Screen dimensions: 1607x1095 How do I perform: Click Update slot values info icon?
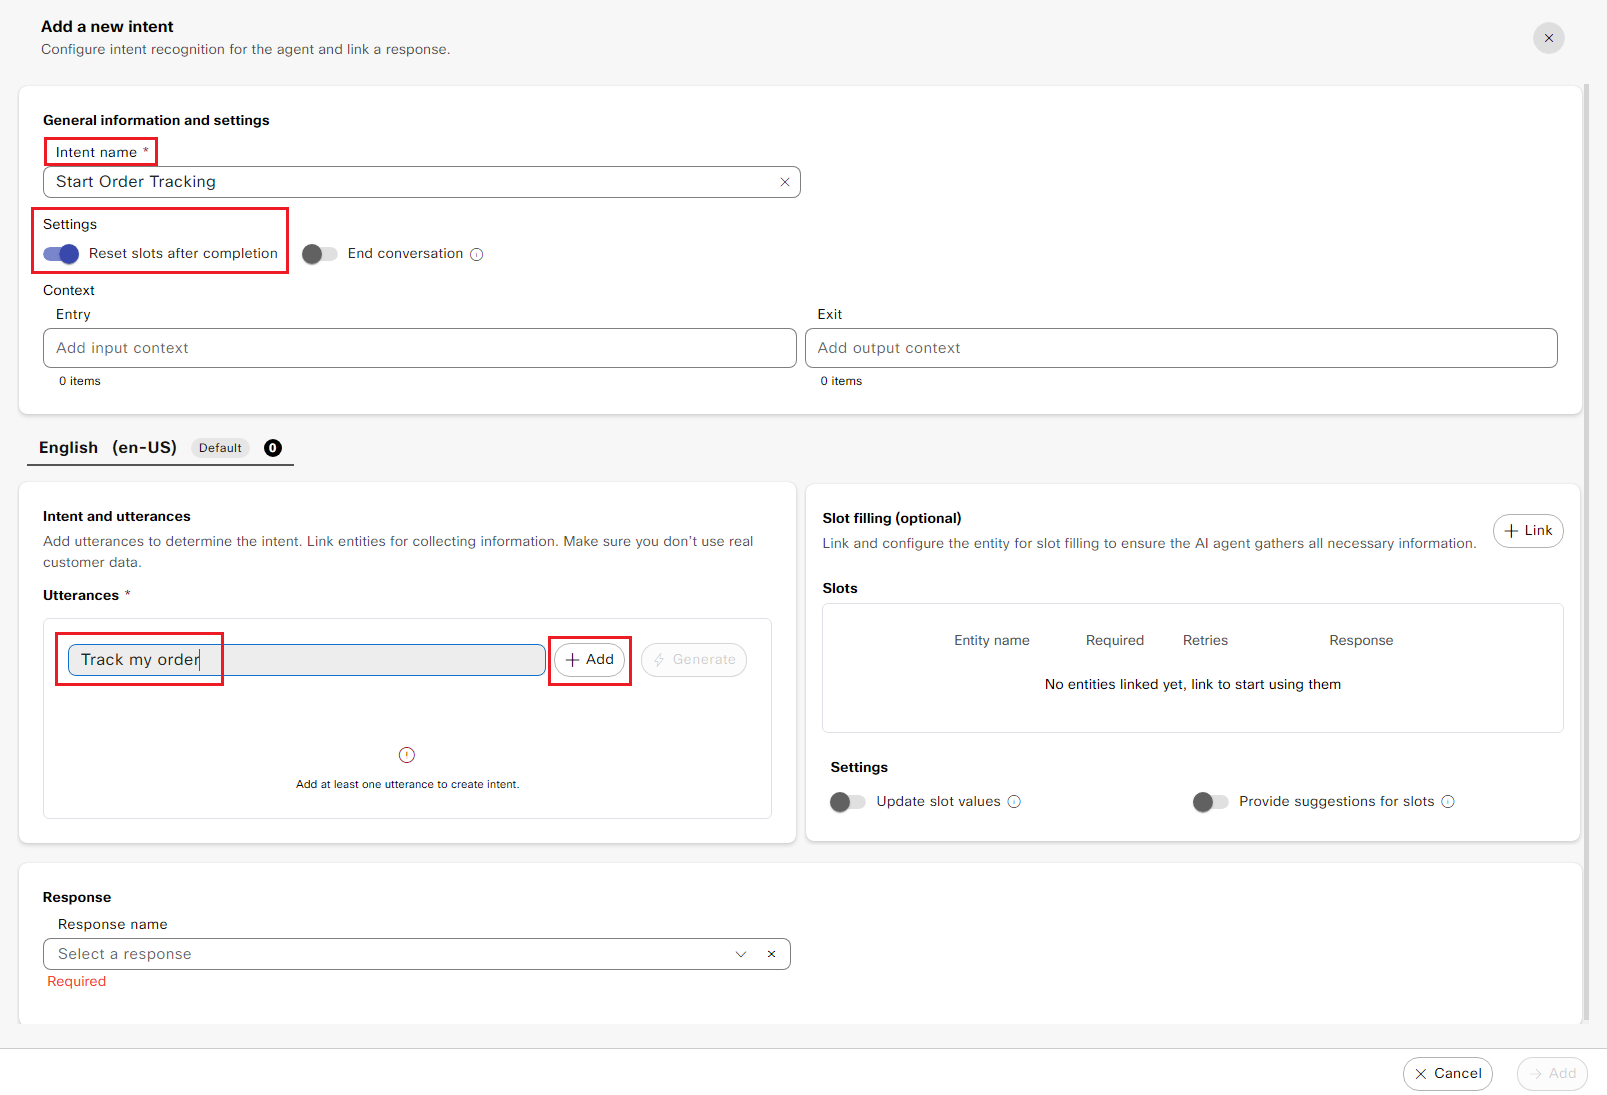click(x=1014, y=802)
